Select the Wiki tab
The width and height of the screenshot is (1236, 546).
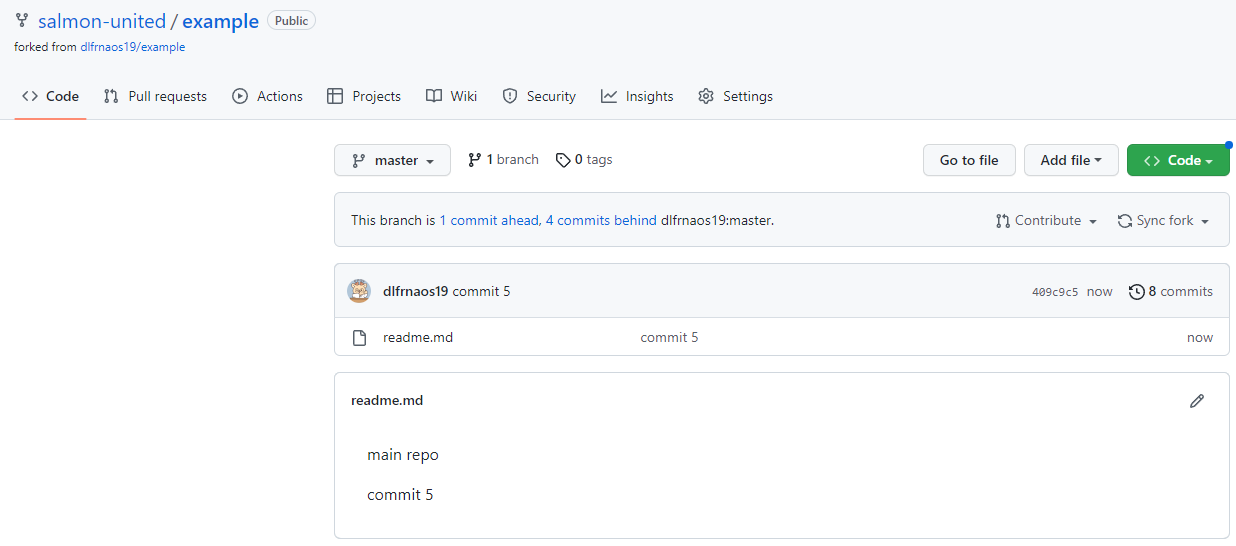pyautogui.click(x=451, y=96)
